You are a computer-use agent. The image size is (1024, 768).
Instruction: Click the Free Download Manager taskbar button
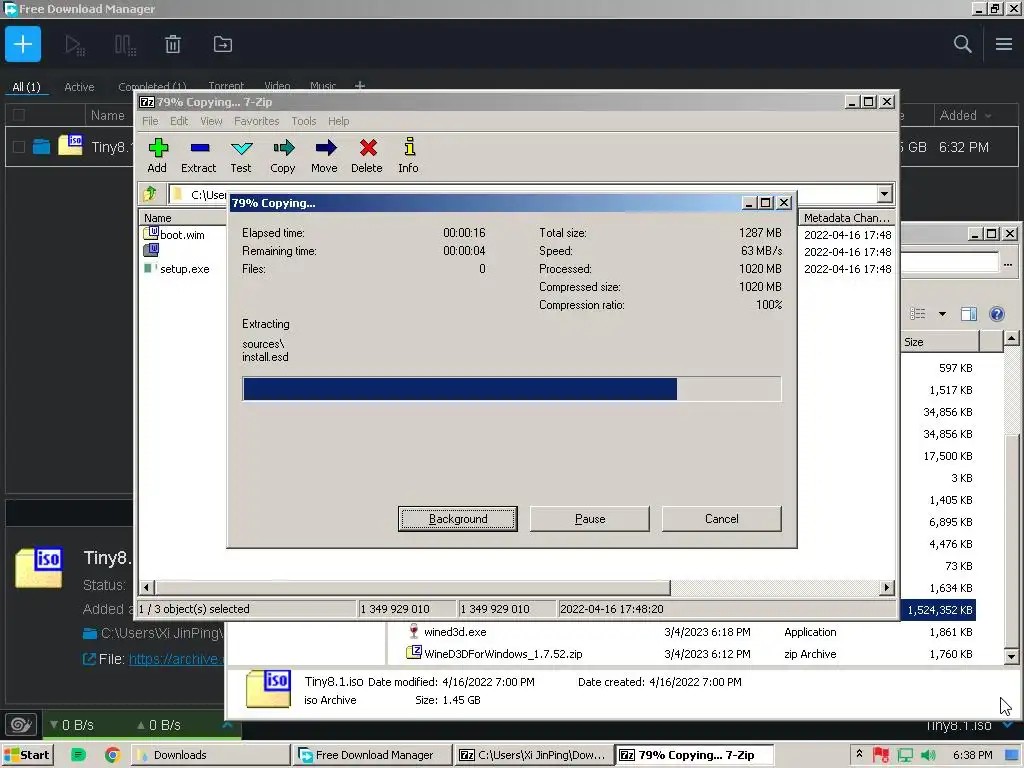click(372, 755)
